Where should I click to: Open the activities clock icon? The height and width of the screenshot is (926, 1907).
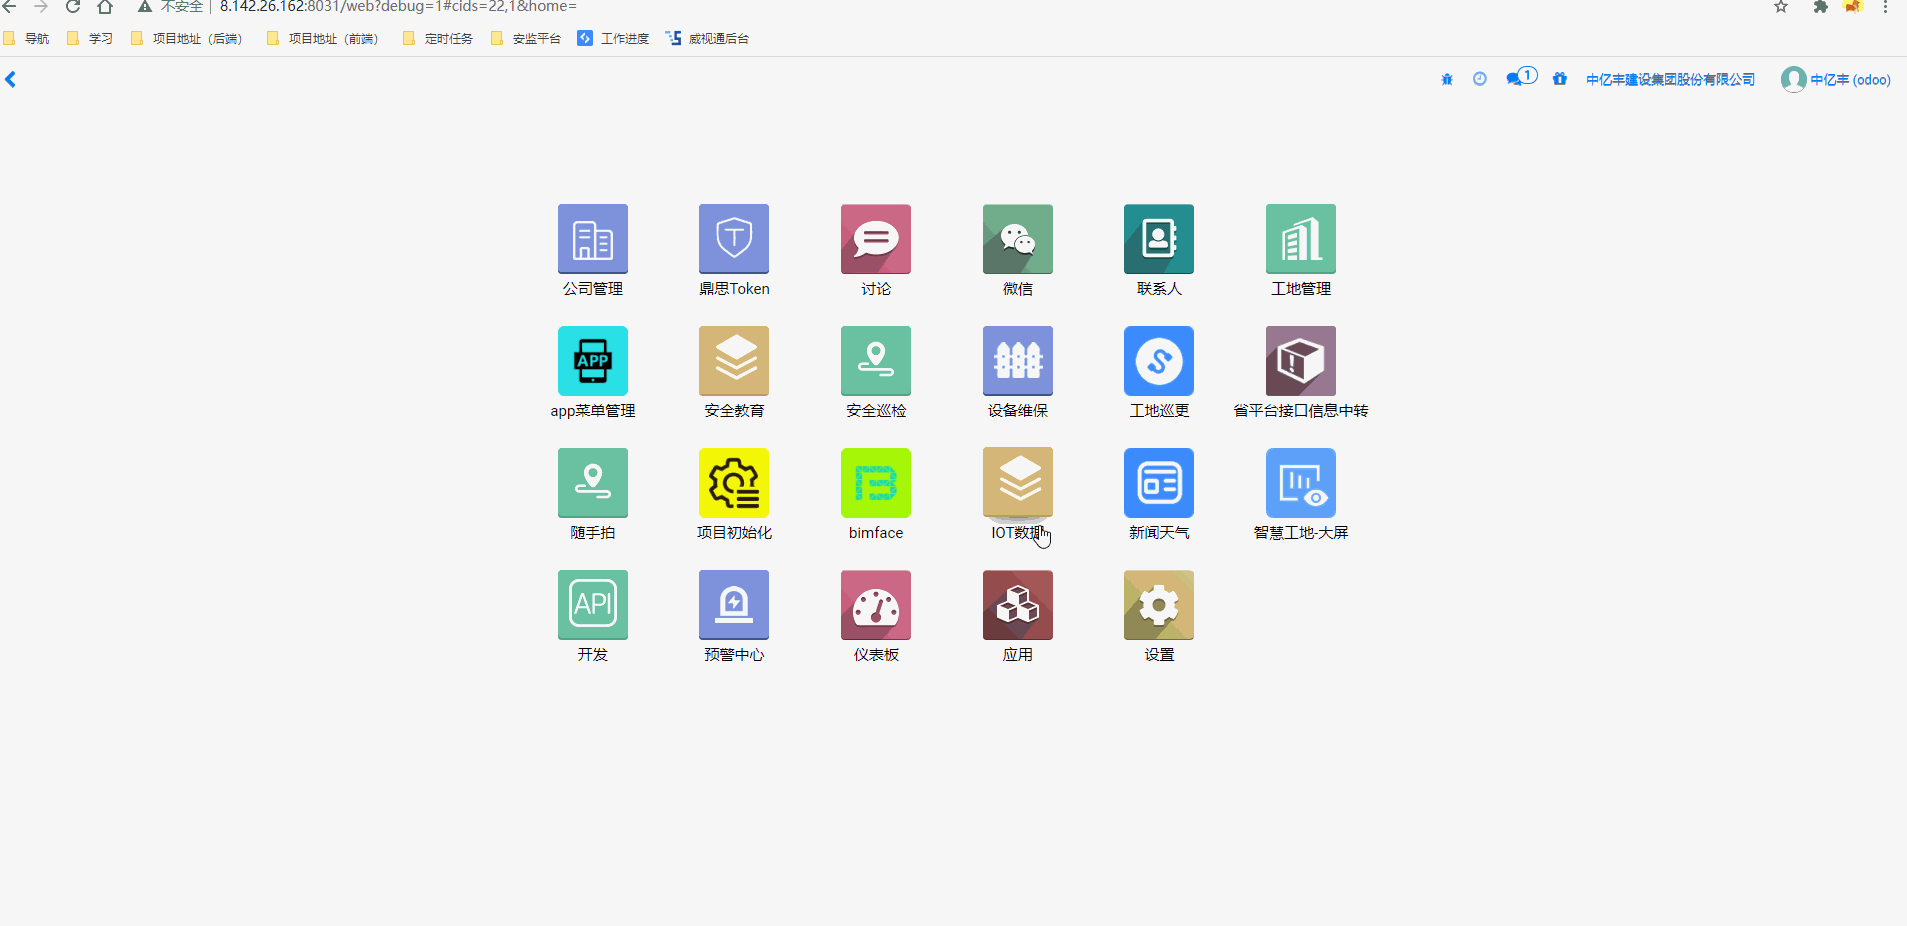[x=1480, y=79]
